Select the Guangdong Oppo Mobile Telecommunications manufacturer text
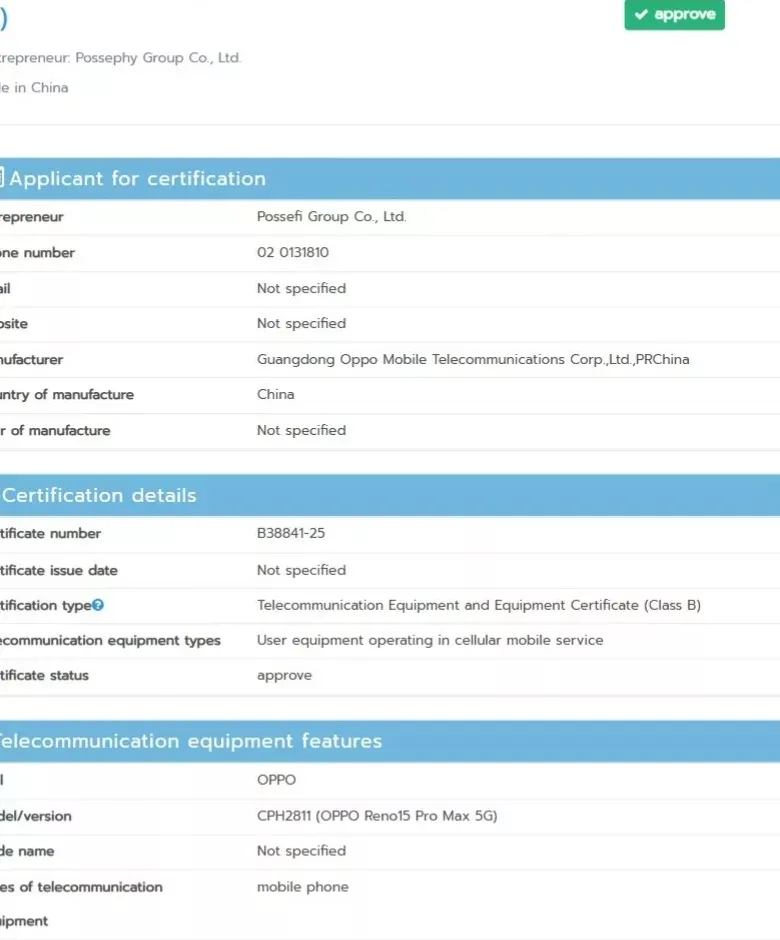Viewport: 780px width, 940px height. coord(473,359)
